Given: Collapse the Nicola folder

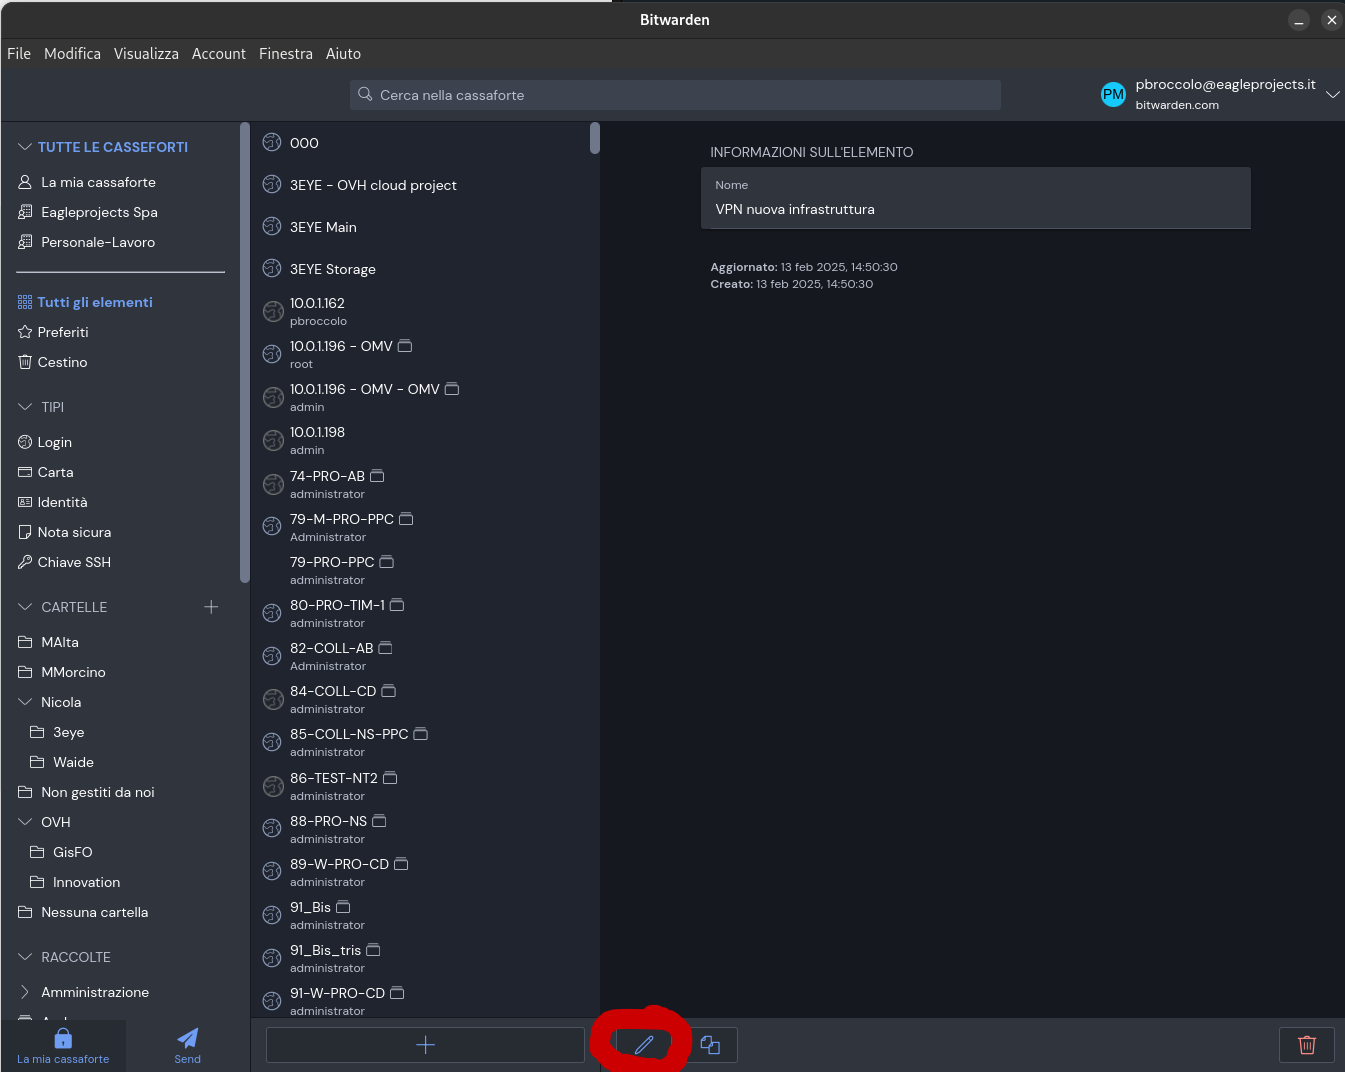Looking at the screenshot, I should pos(25,702).
